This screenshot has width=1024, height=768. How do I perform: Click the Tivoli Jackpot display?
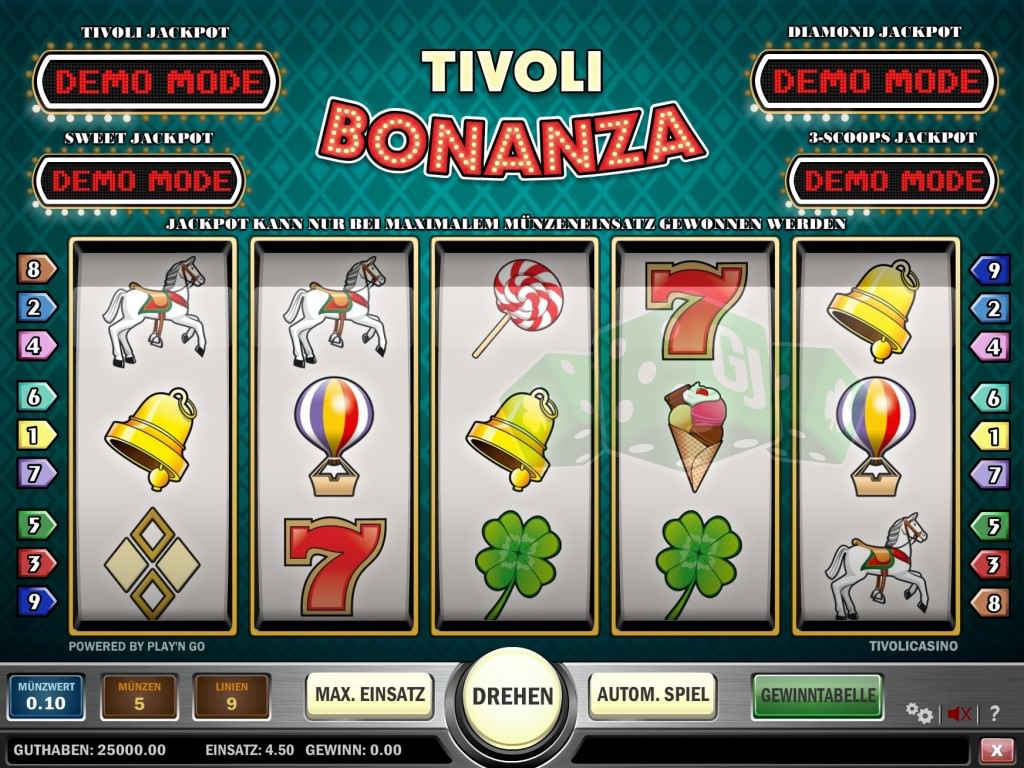tap(157, 82)
